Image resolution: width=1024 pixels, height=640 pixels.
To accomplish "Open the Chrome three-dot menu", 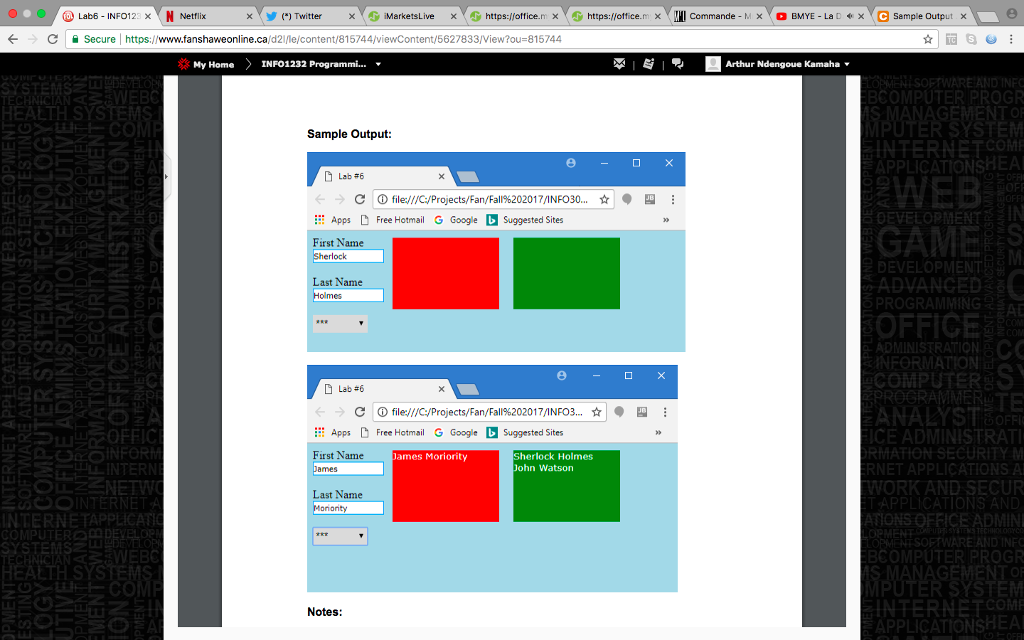I will pos(1011,39).
